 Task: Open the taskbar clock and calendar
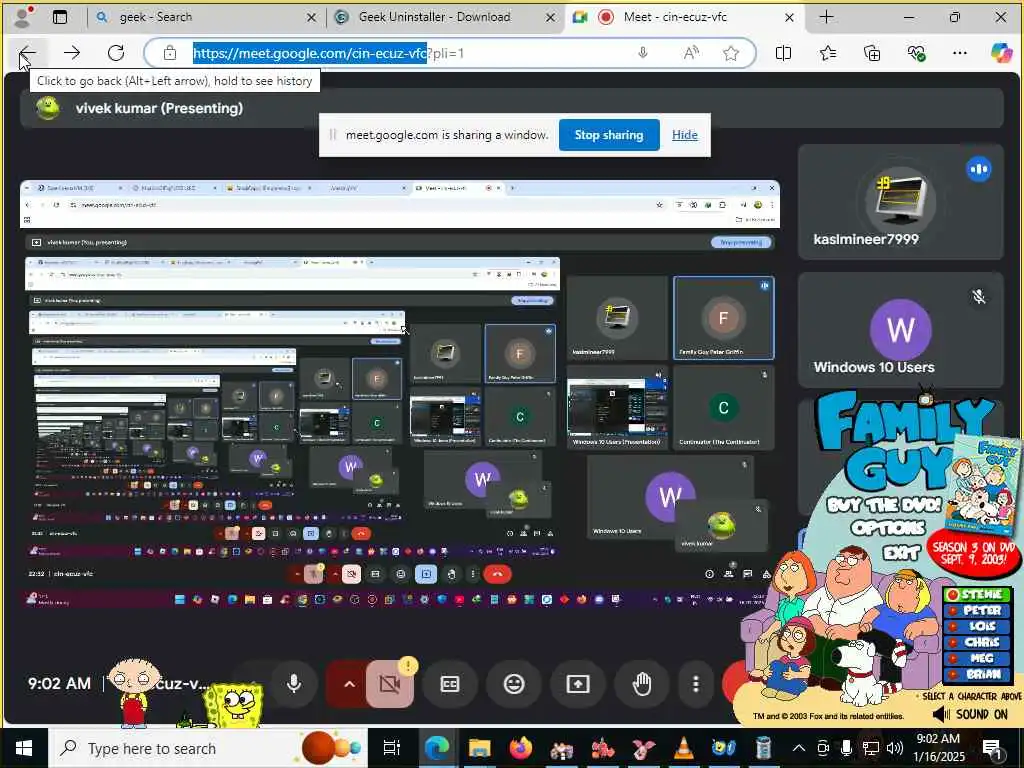point(940,748)
